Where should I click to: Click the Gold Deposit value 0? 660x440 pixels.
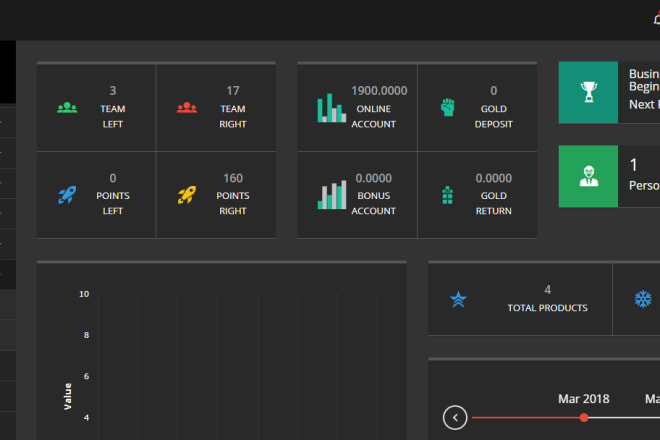tap(494, 91)
